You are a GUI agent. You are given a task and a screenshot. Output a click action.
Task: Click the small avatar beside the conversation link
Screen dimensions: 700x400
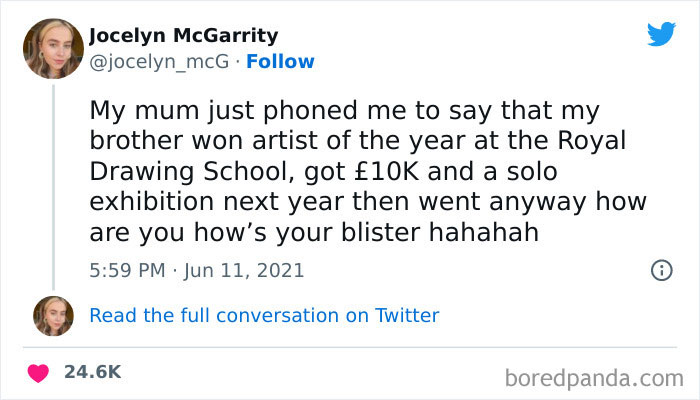point(53,315)
